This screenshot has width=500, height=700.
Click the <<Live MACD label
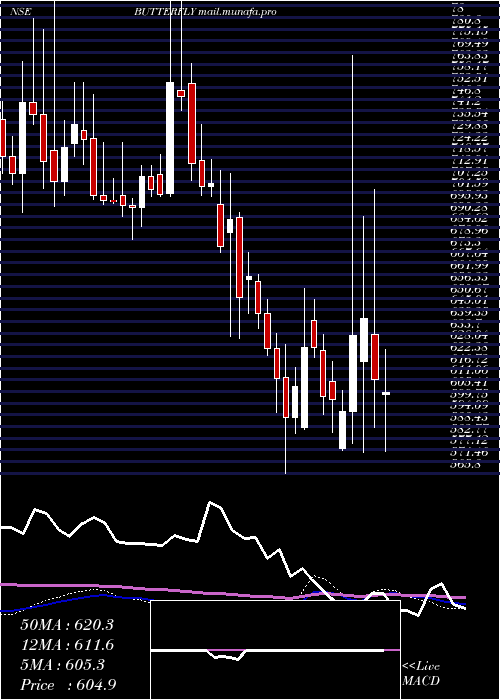421,674
